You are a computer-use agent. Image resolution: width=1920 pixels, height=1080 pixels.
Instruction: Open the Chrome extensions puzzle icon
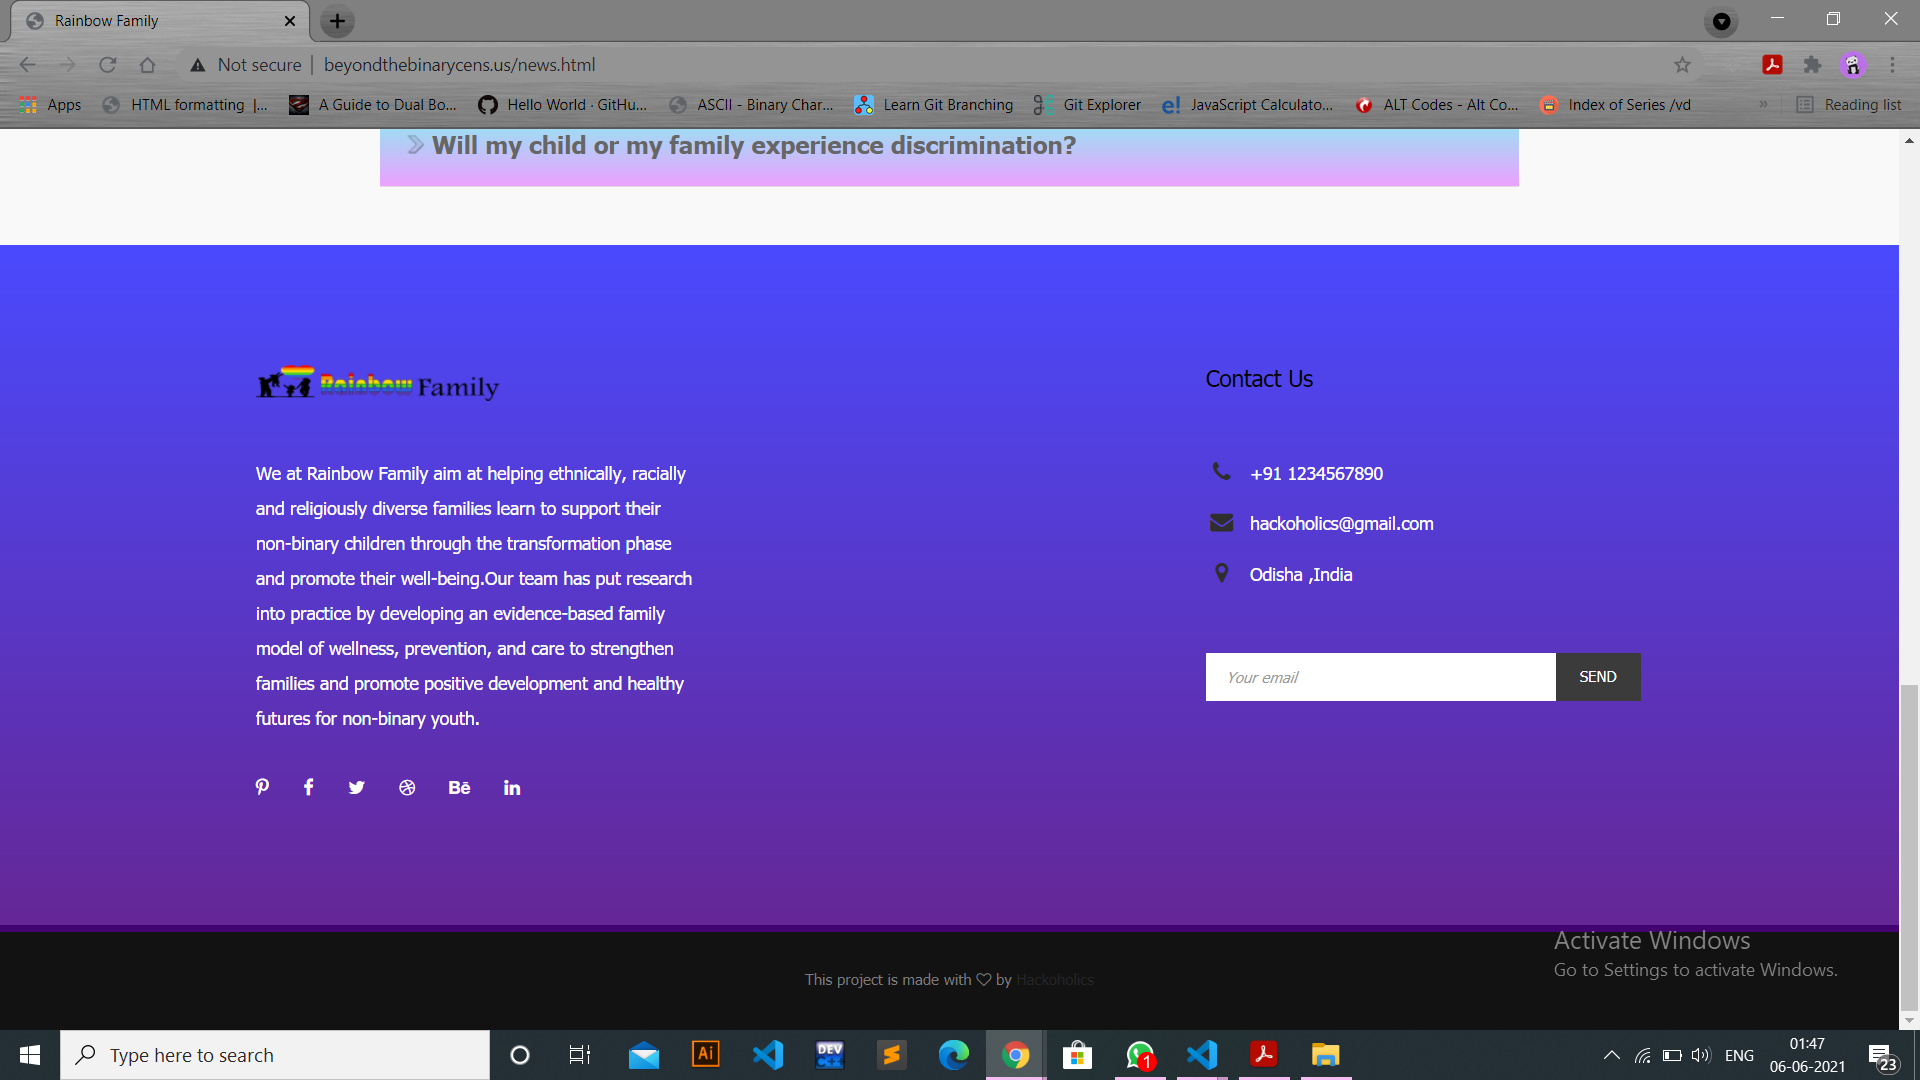(1812, 65)
